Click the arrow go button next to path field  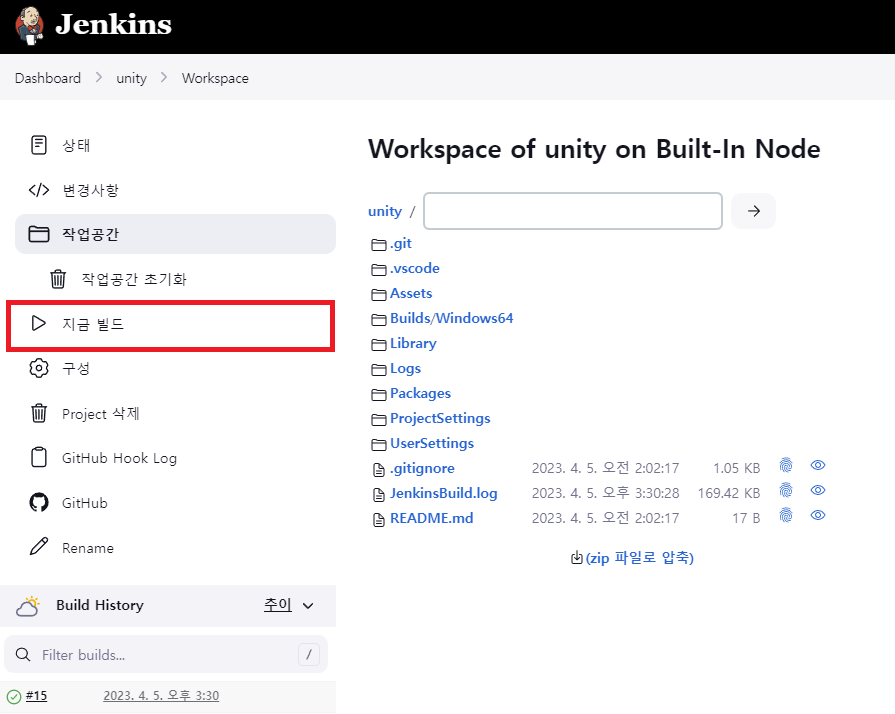point(753,211)
